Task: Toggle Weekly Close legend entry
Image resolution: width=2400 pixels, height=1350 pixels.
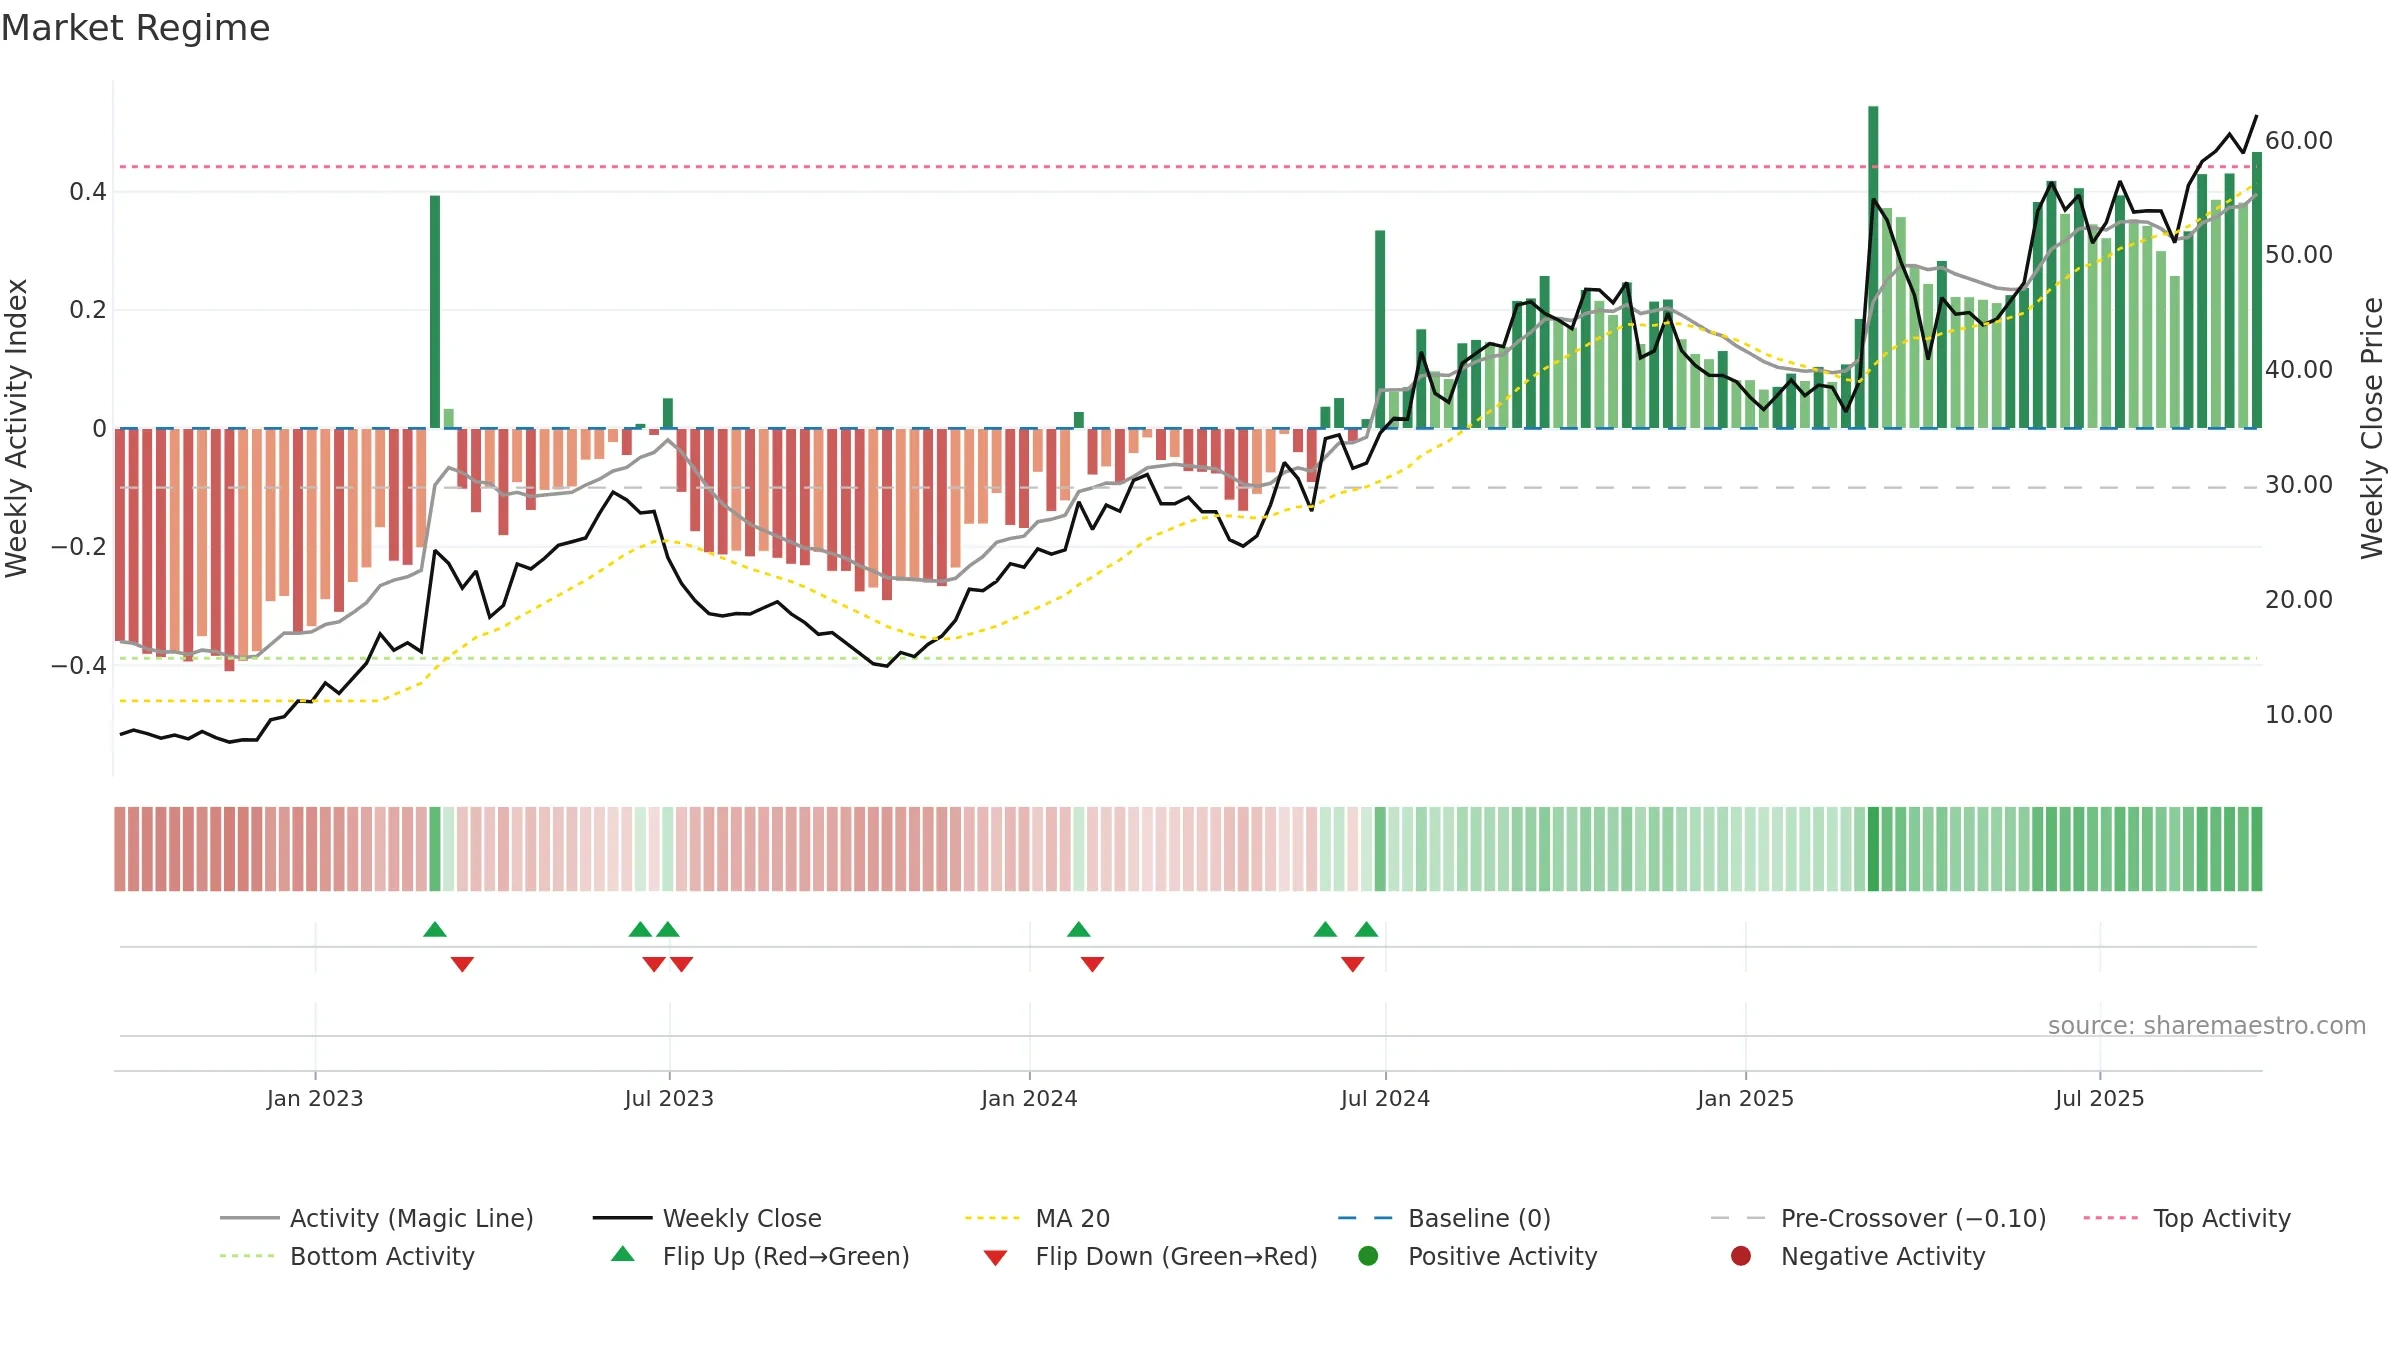Action: 707,1218
